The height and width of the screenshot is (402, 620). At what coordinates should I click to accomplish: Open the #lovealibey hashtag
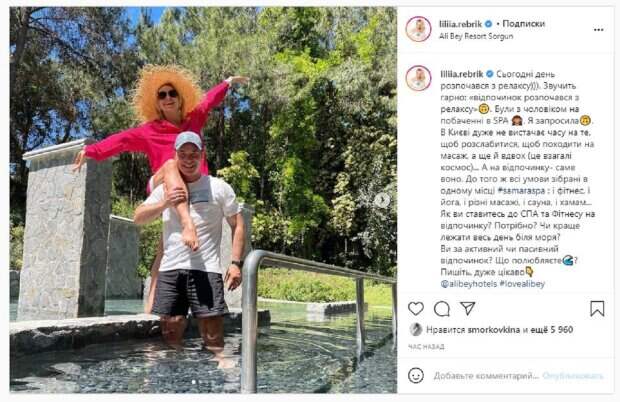click(x=522, y=284)
